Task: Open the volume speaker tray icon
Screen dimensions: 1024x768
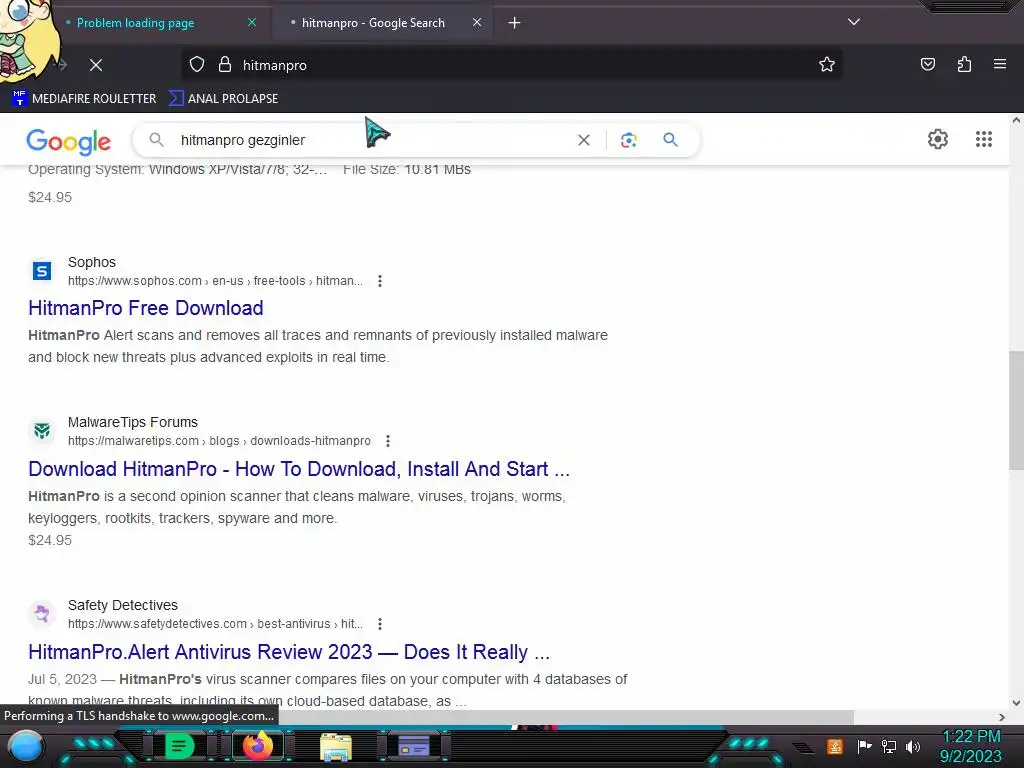Action: [912, 746]
